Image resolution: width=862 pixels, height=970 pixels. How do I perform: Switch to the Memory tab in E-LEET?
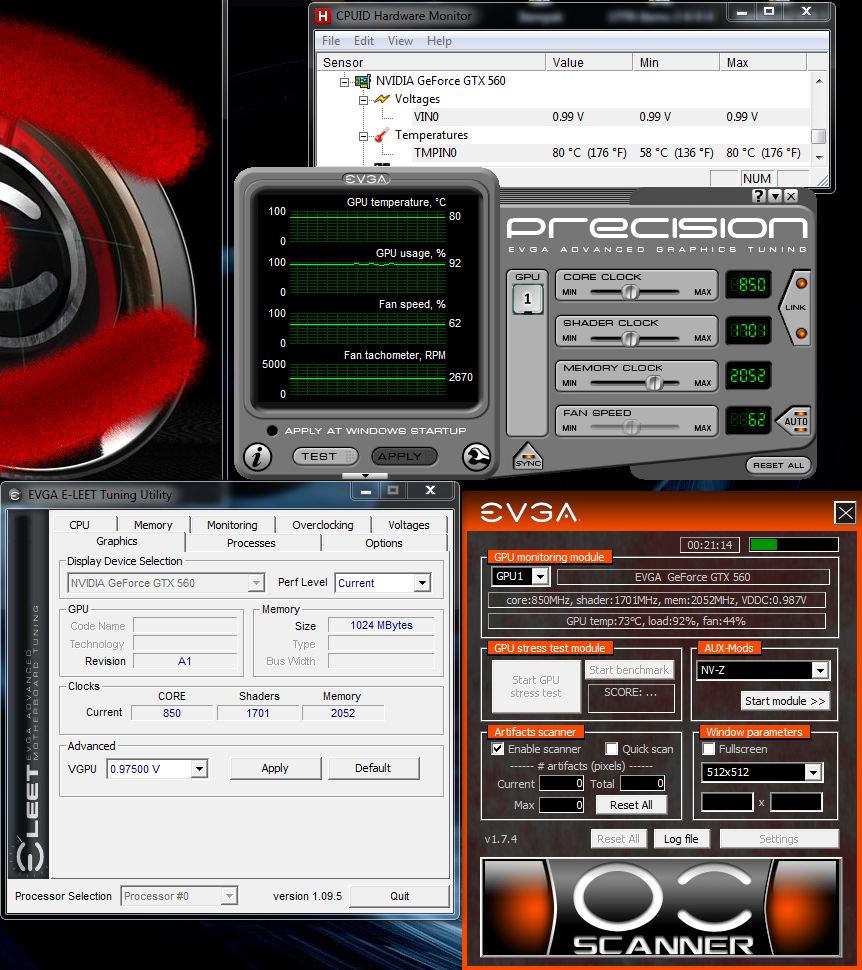coord(153,525)
